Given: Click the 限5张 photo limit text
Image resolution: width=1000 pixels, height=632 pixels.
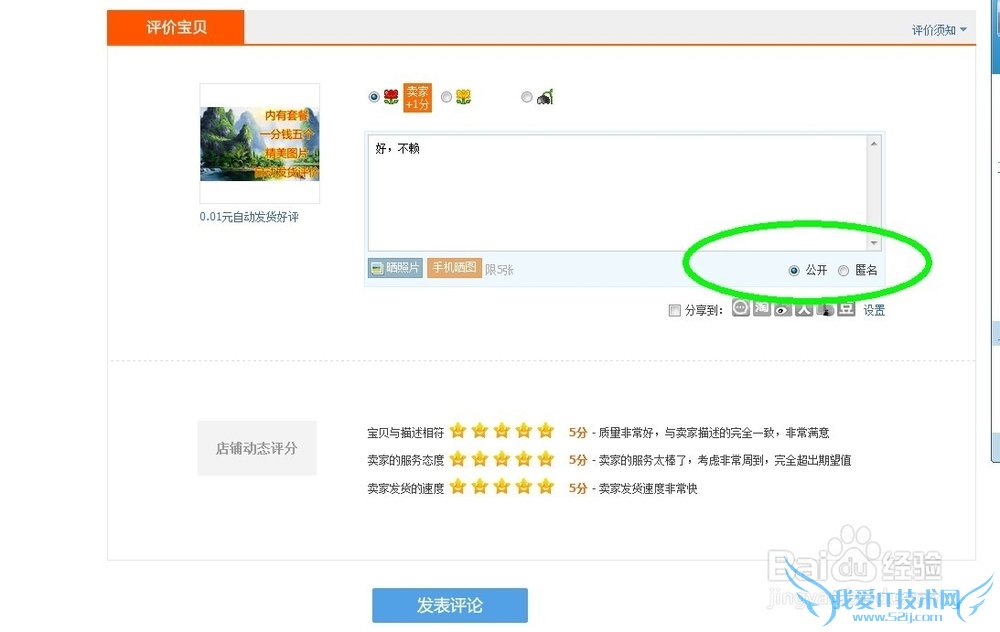Looking at the screenshot, I should click(499, 270).
